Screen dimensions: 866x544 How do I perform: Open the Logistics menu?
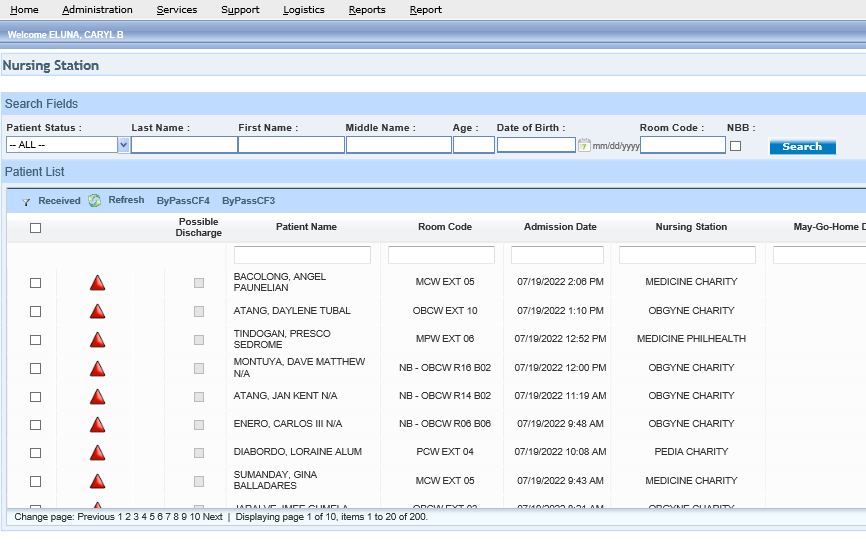click(303, 10)
